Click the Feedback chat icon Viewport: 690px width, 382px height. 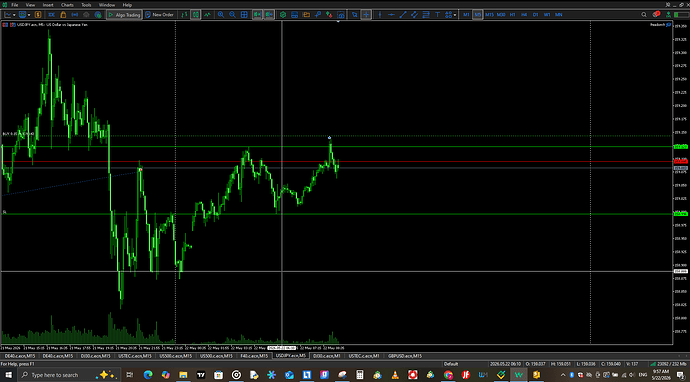pos(668,25)
